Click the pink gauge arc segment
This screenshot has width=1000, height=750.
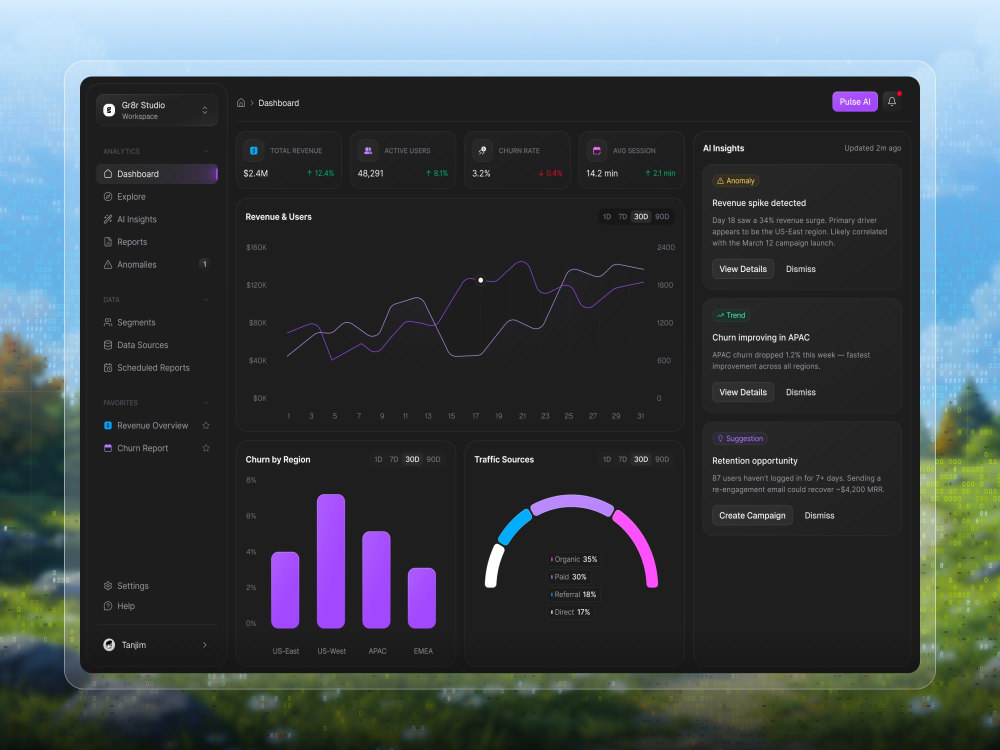click(x=640, y=545)
